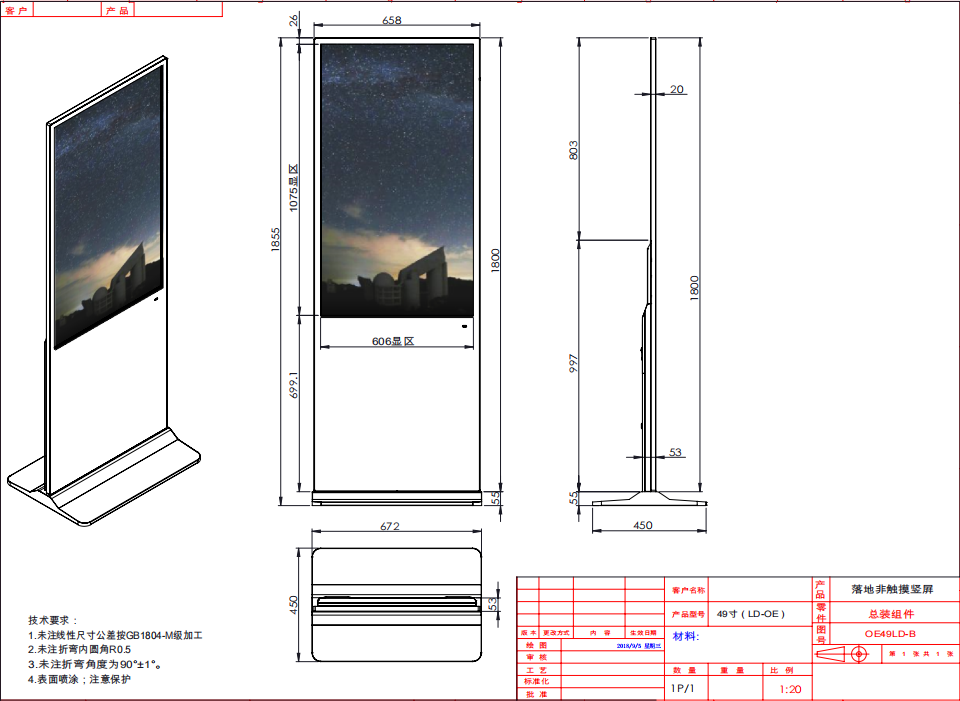The height and width of the screenshot is (701, 960).
Task: Select the 技术要求 notes heading
Action: [52, 620]
